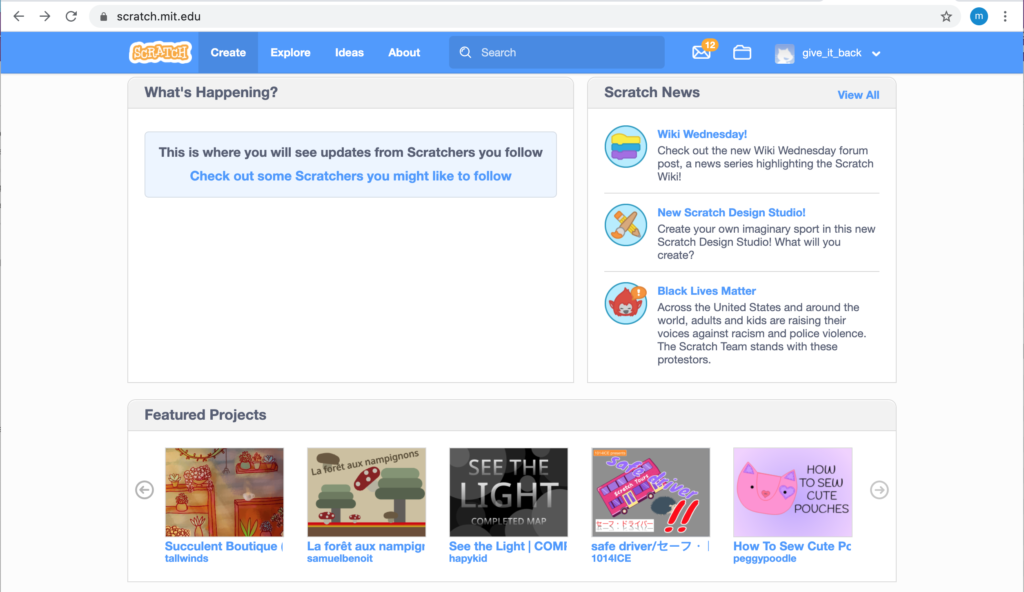
Task: Click the Scratch Design Studio news icon
Action: tap(626, 225)
